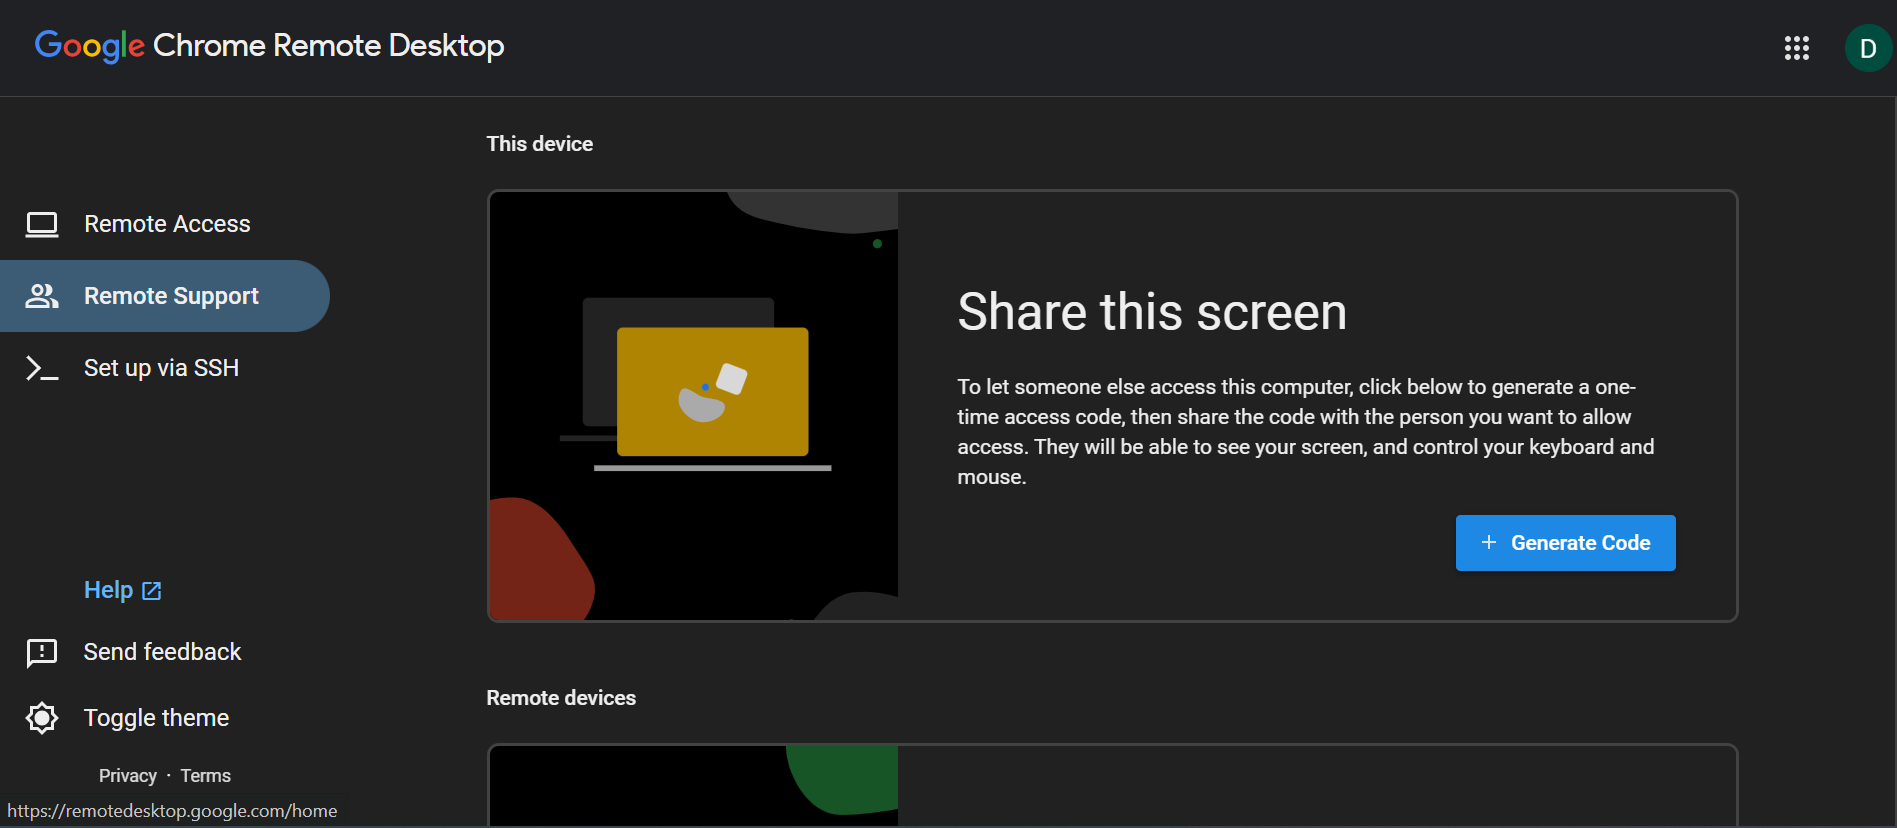1897x828 pixels.
Task: Click the Share this screen heading
Action: (1152, 312)
